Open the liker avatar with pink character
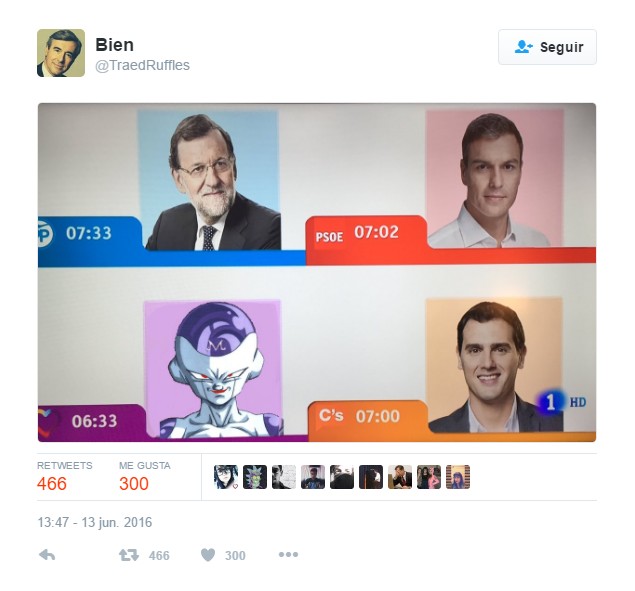This screenshot has width=635, height=591. point(429,477)
